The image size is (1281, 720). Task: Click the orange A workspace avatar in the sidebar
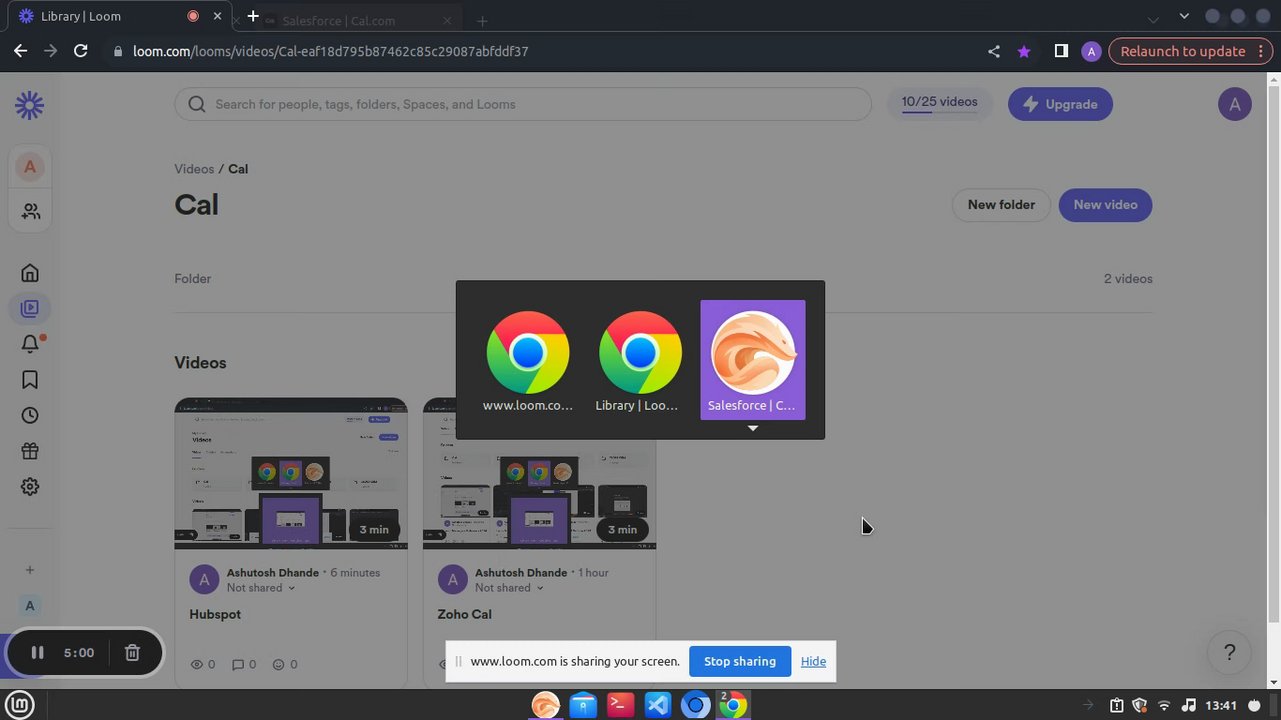click(30, 167)
